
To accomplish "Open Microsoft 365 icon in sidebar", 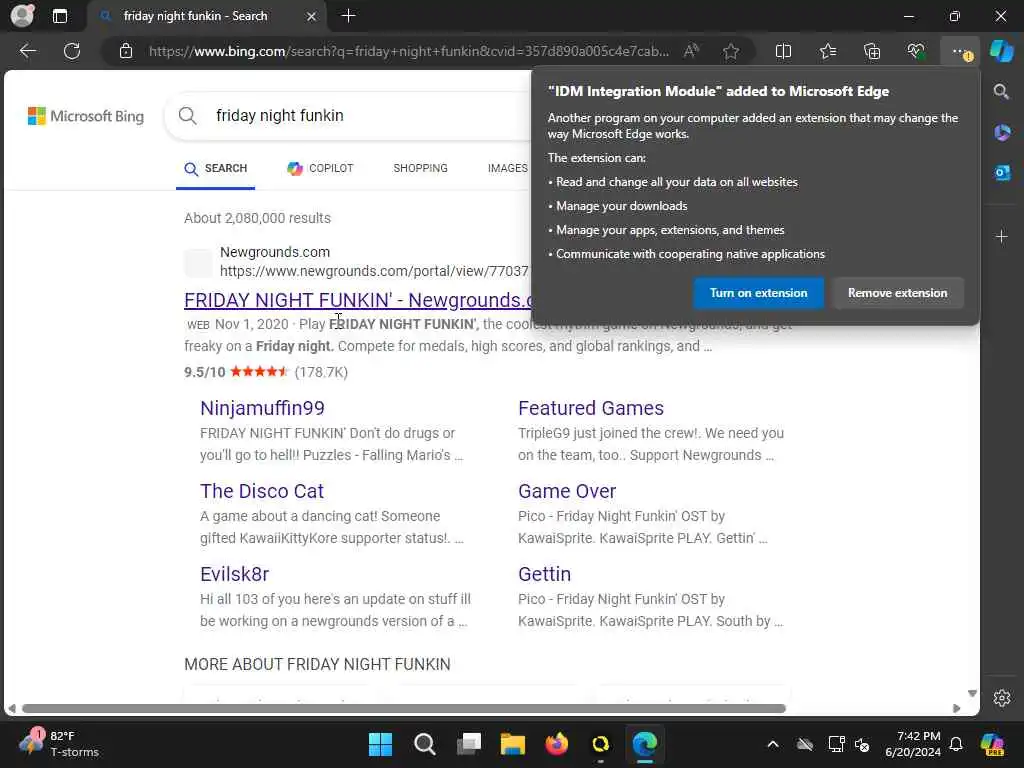I will (x=1002, y=133).
